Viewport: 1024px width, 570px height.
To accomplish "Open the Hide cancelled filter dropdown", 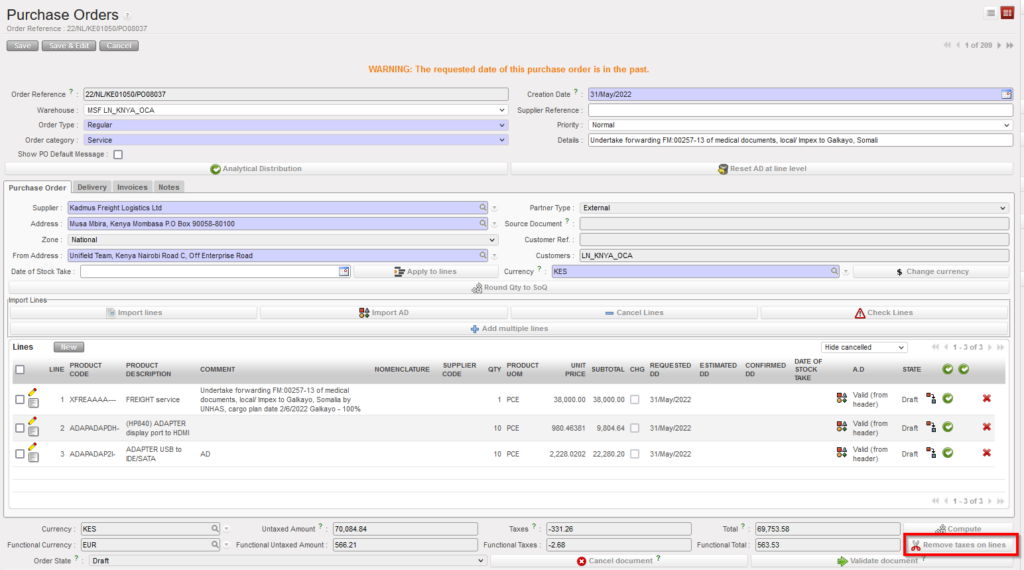I will click(x=863, y=347).
